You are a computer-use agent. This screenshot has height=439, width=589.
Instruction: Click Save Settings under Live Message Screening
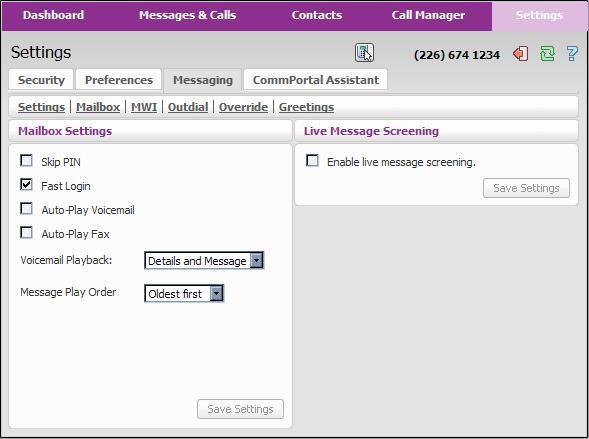(x=526, y=188)
